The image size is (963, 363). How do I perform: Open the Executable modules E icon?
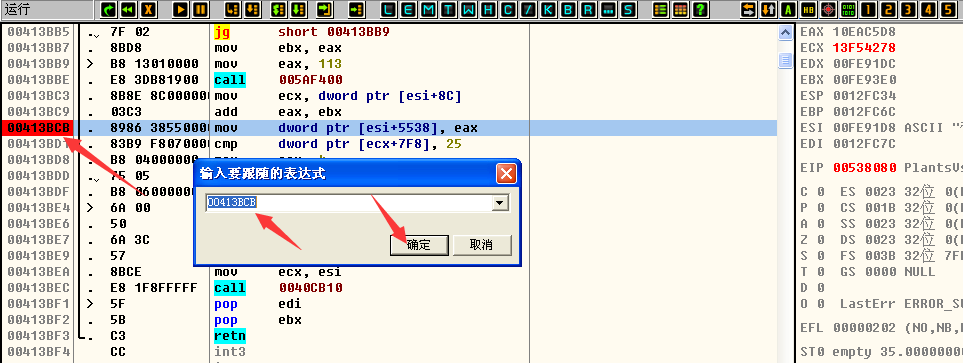tap(409, 9)
